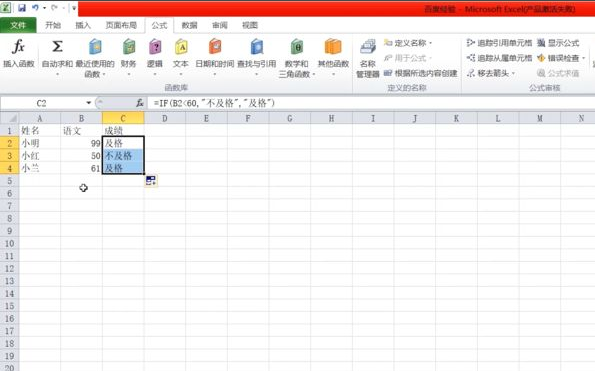Click cell A1 containing 姓名
Image resolution: width=595 pixels, height=371 pixels.
pyautogui.click(x=39, y=131)
